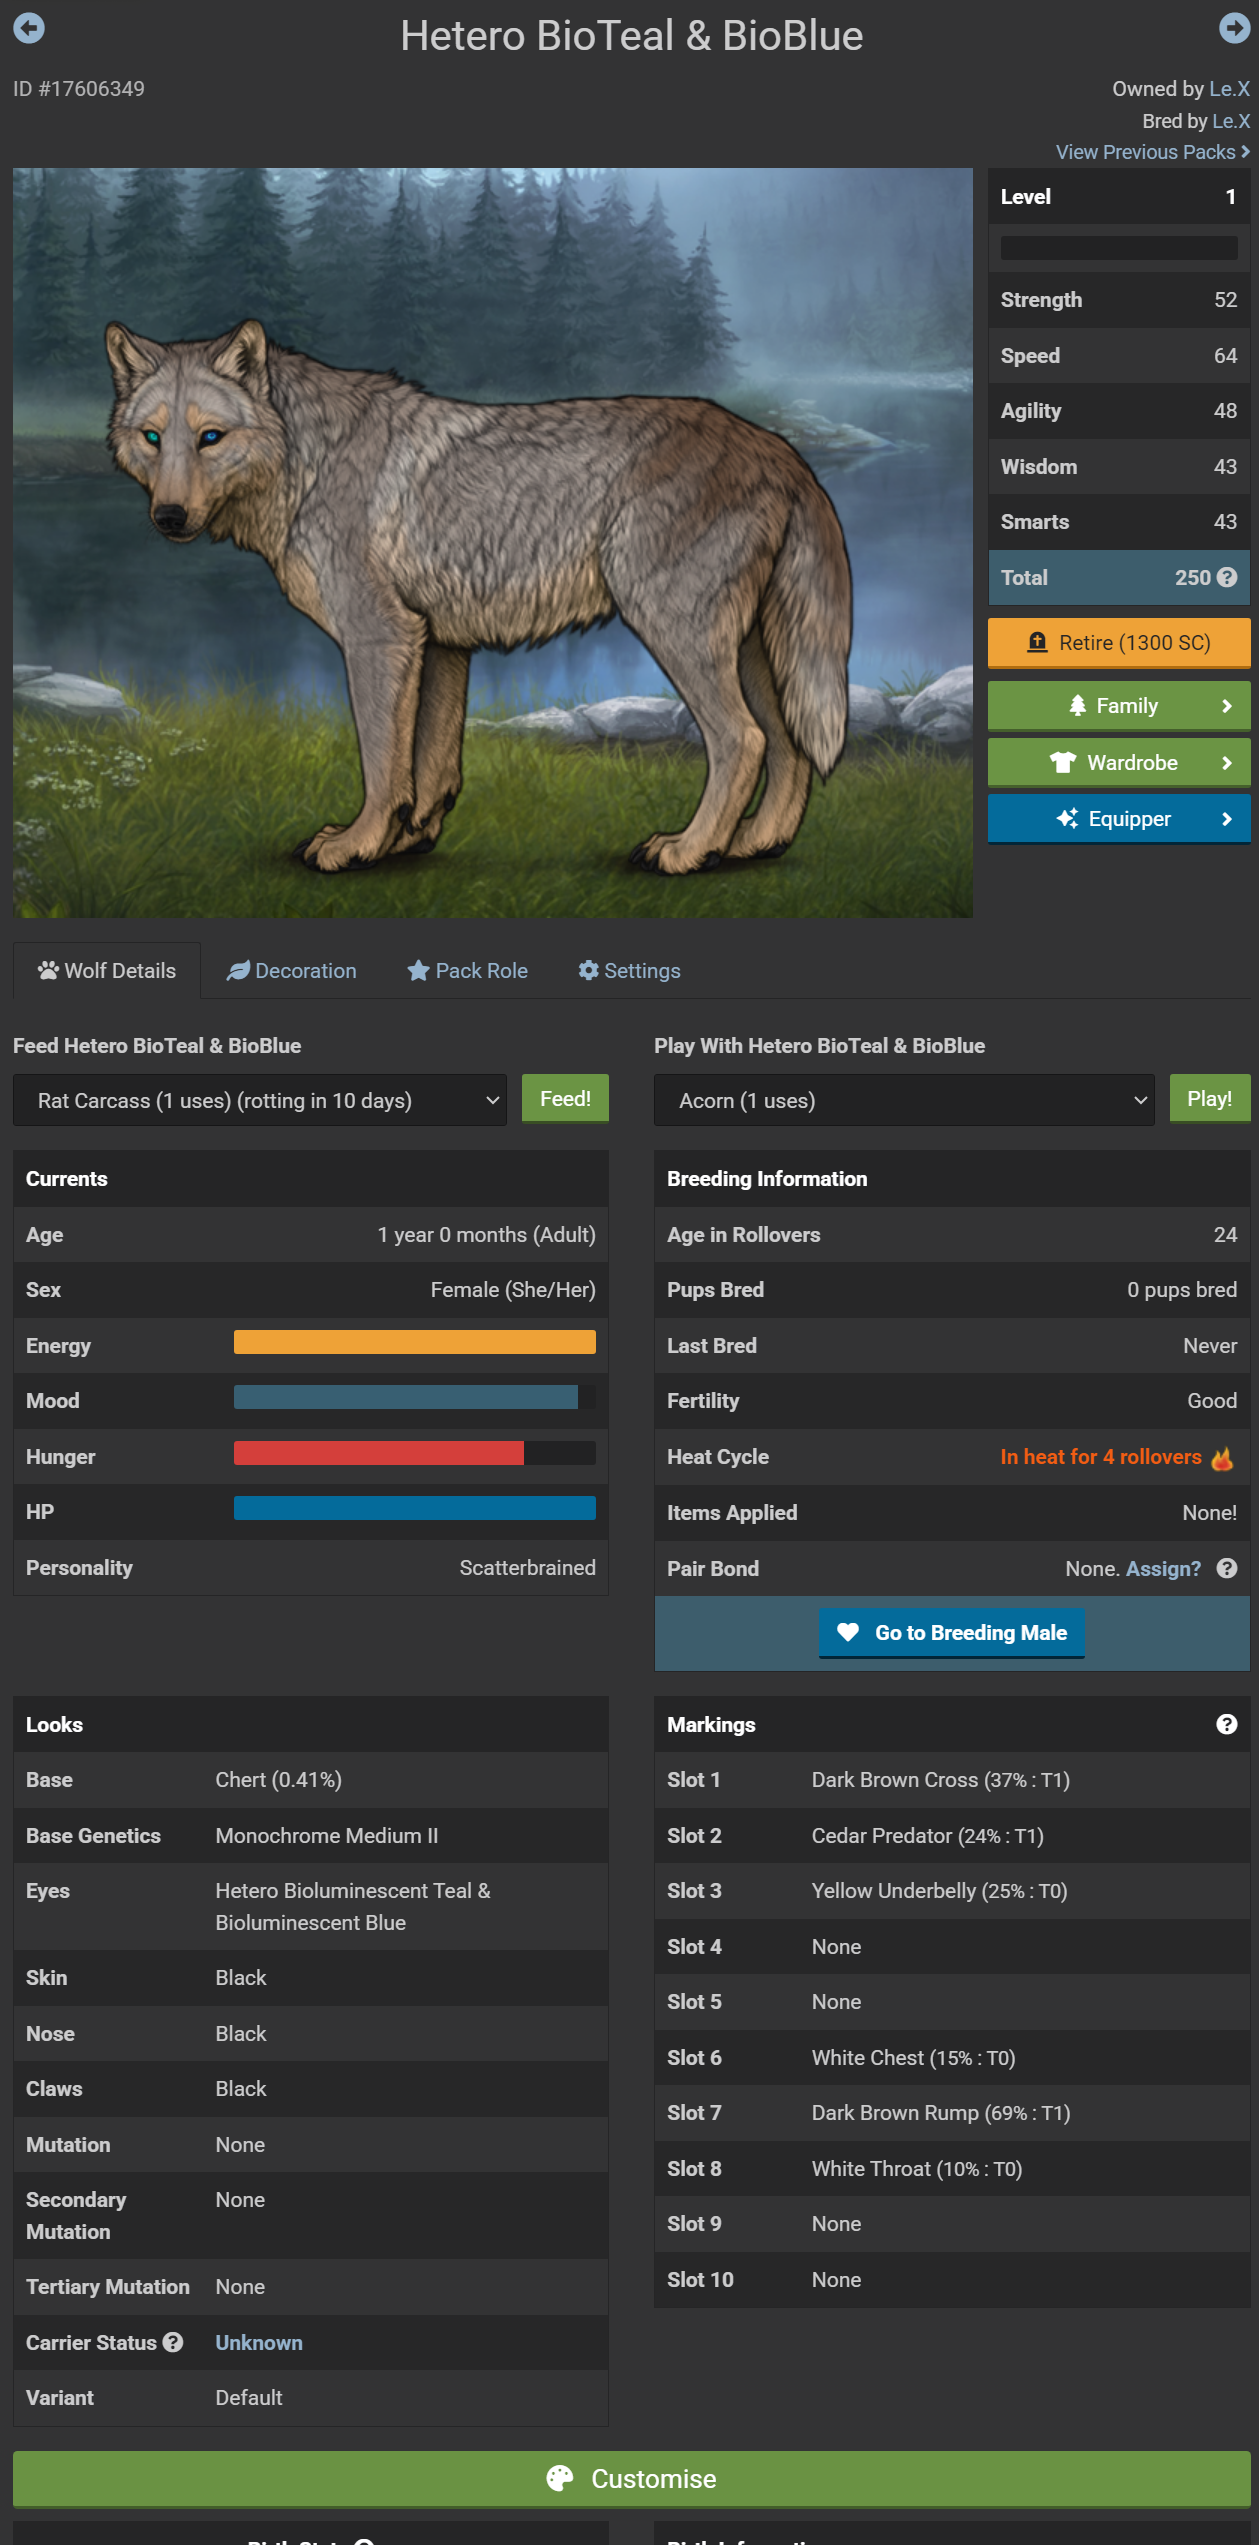
Task: Click the tree icon on Family button
Action: 1077,706
